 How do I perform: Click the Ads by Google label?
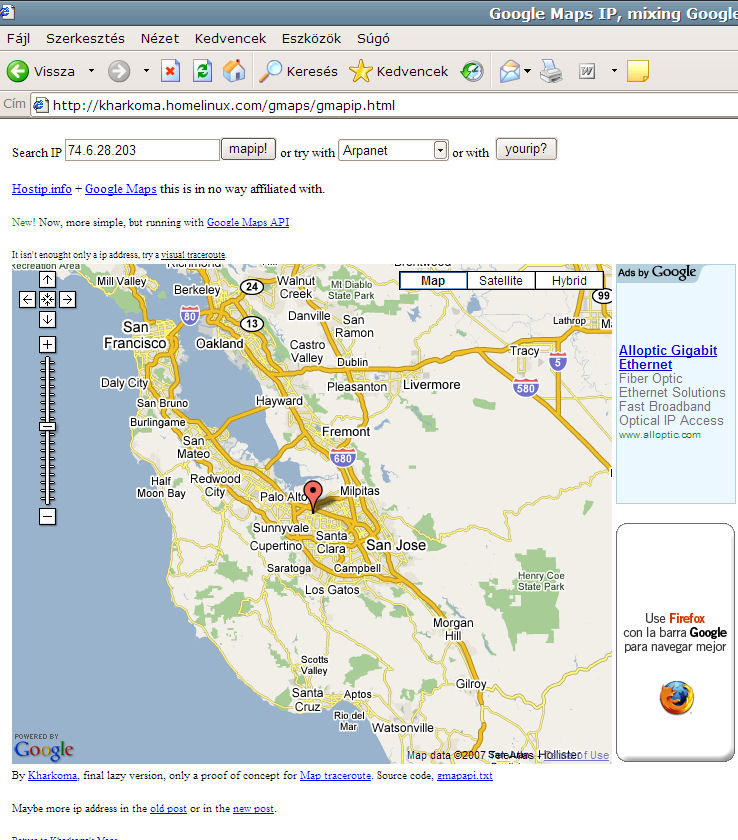tap(657, 272)
